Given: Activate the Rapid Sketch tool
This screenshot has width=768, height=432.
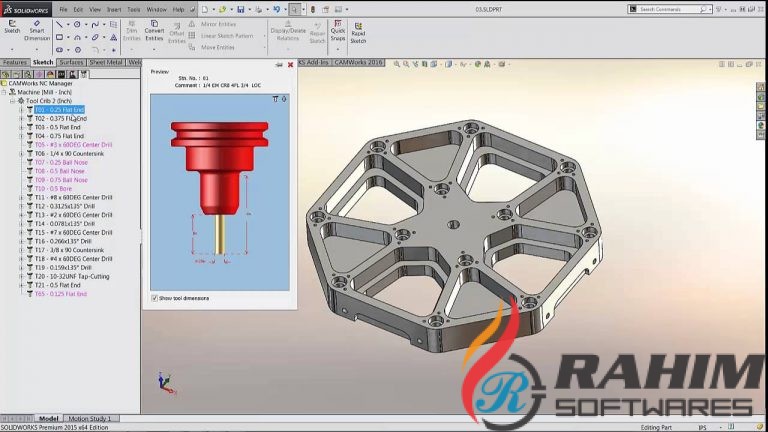Looking at the screenshot, I should pyautogui.click(x=358, y=33).
